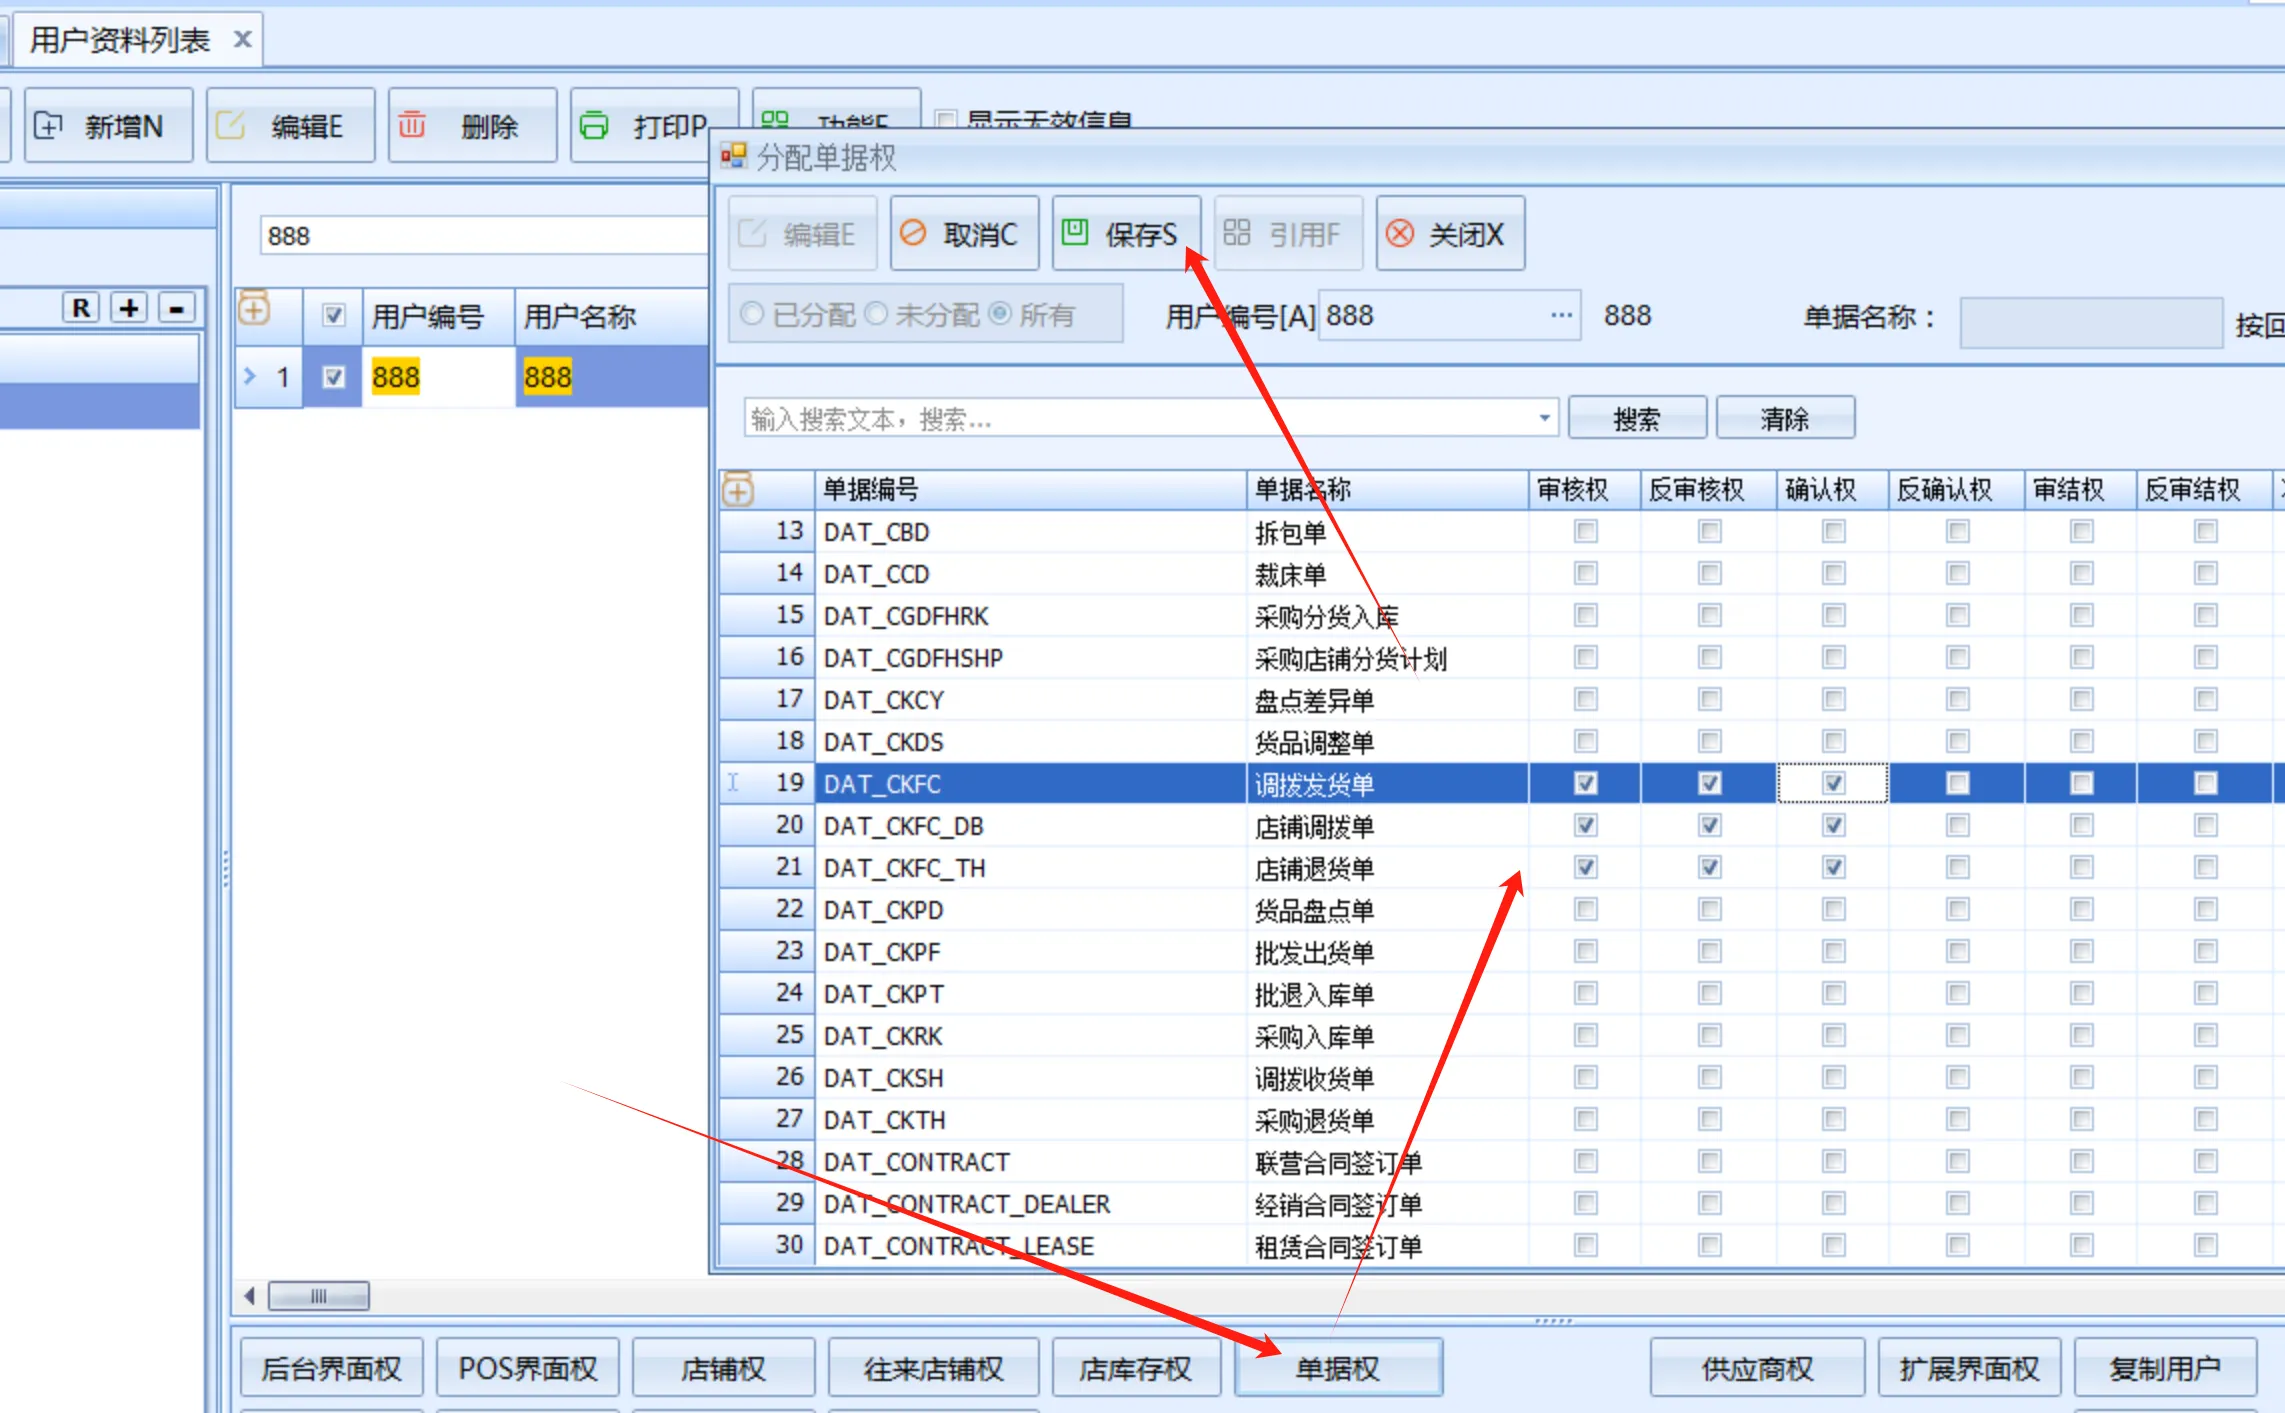
Task: Click the red 删除 trash icon button
Action: 412,126
